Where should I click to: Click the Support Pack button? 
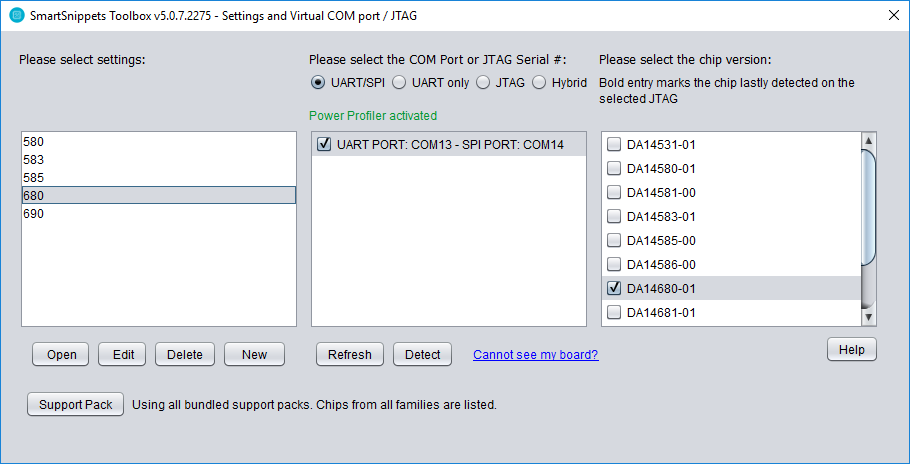[75, 404]
